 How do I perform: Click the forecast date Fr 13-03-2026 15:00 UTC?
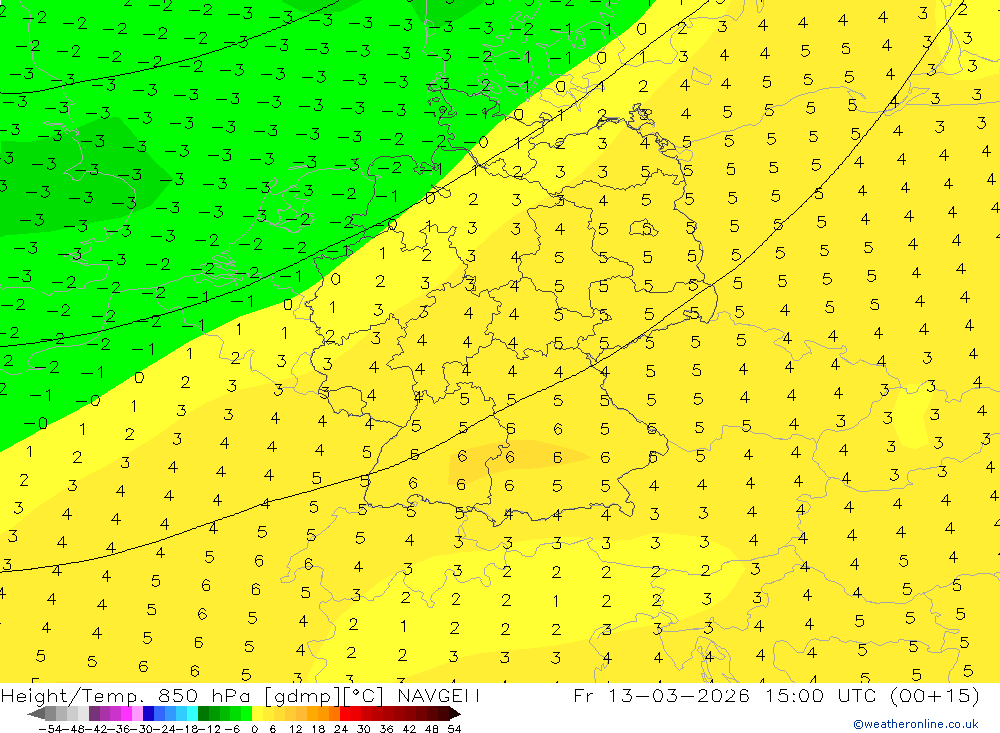(x=776, y=695)
